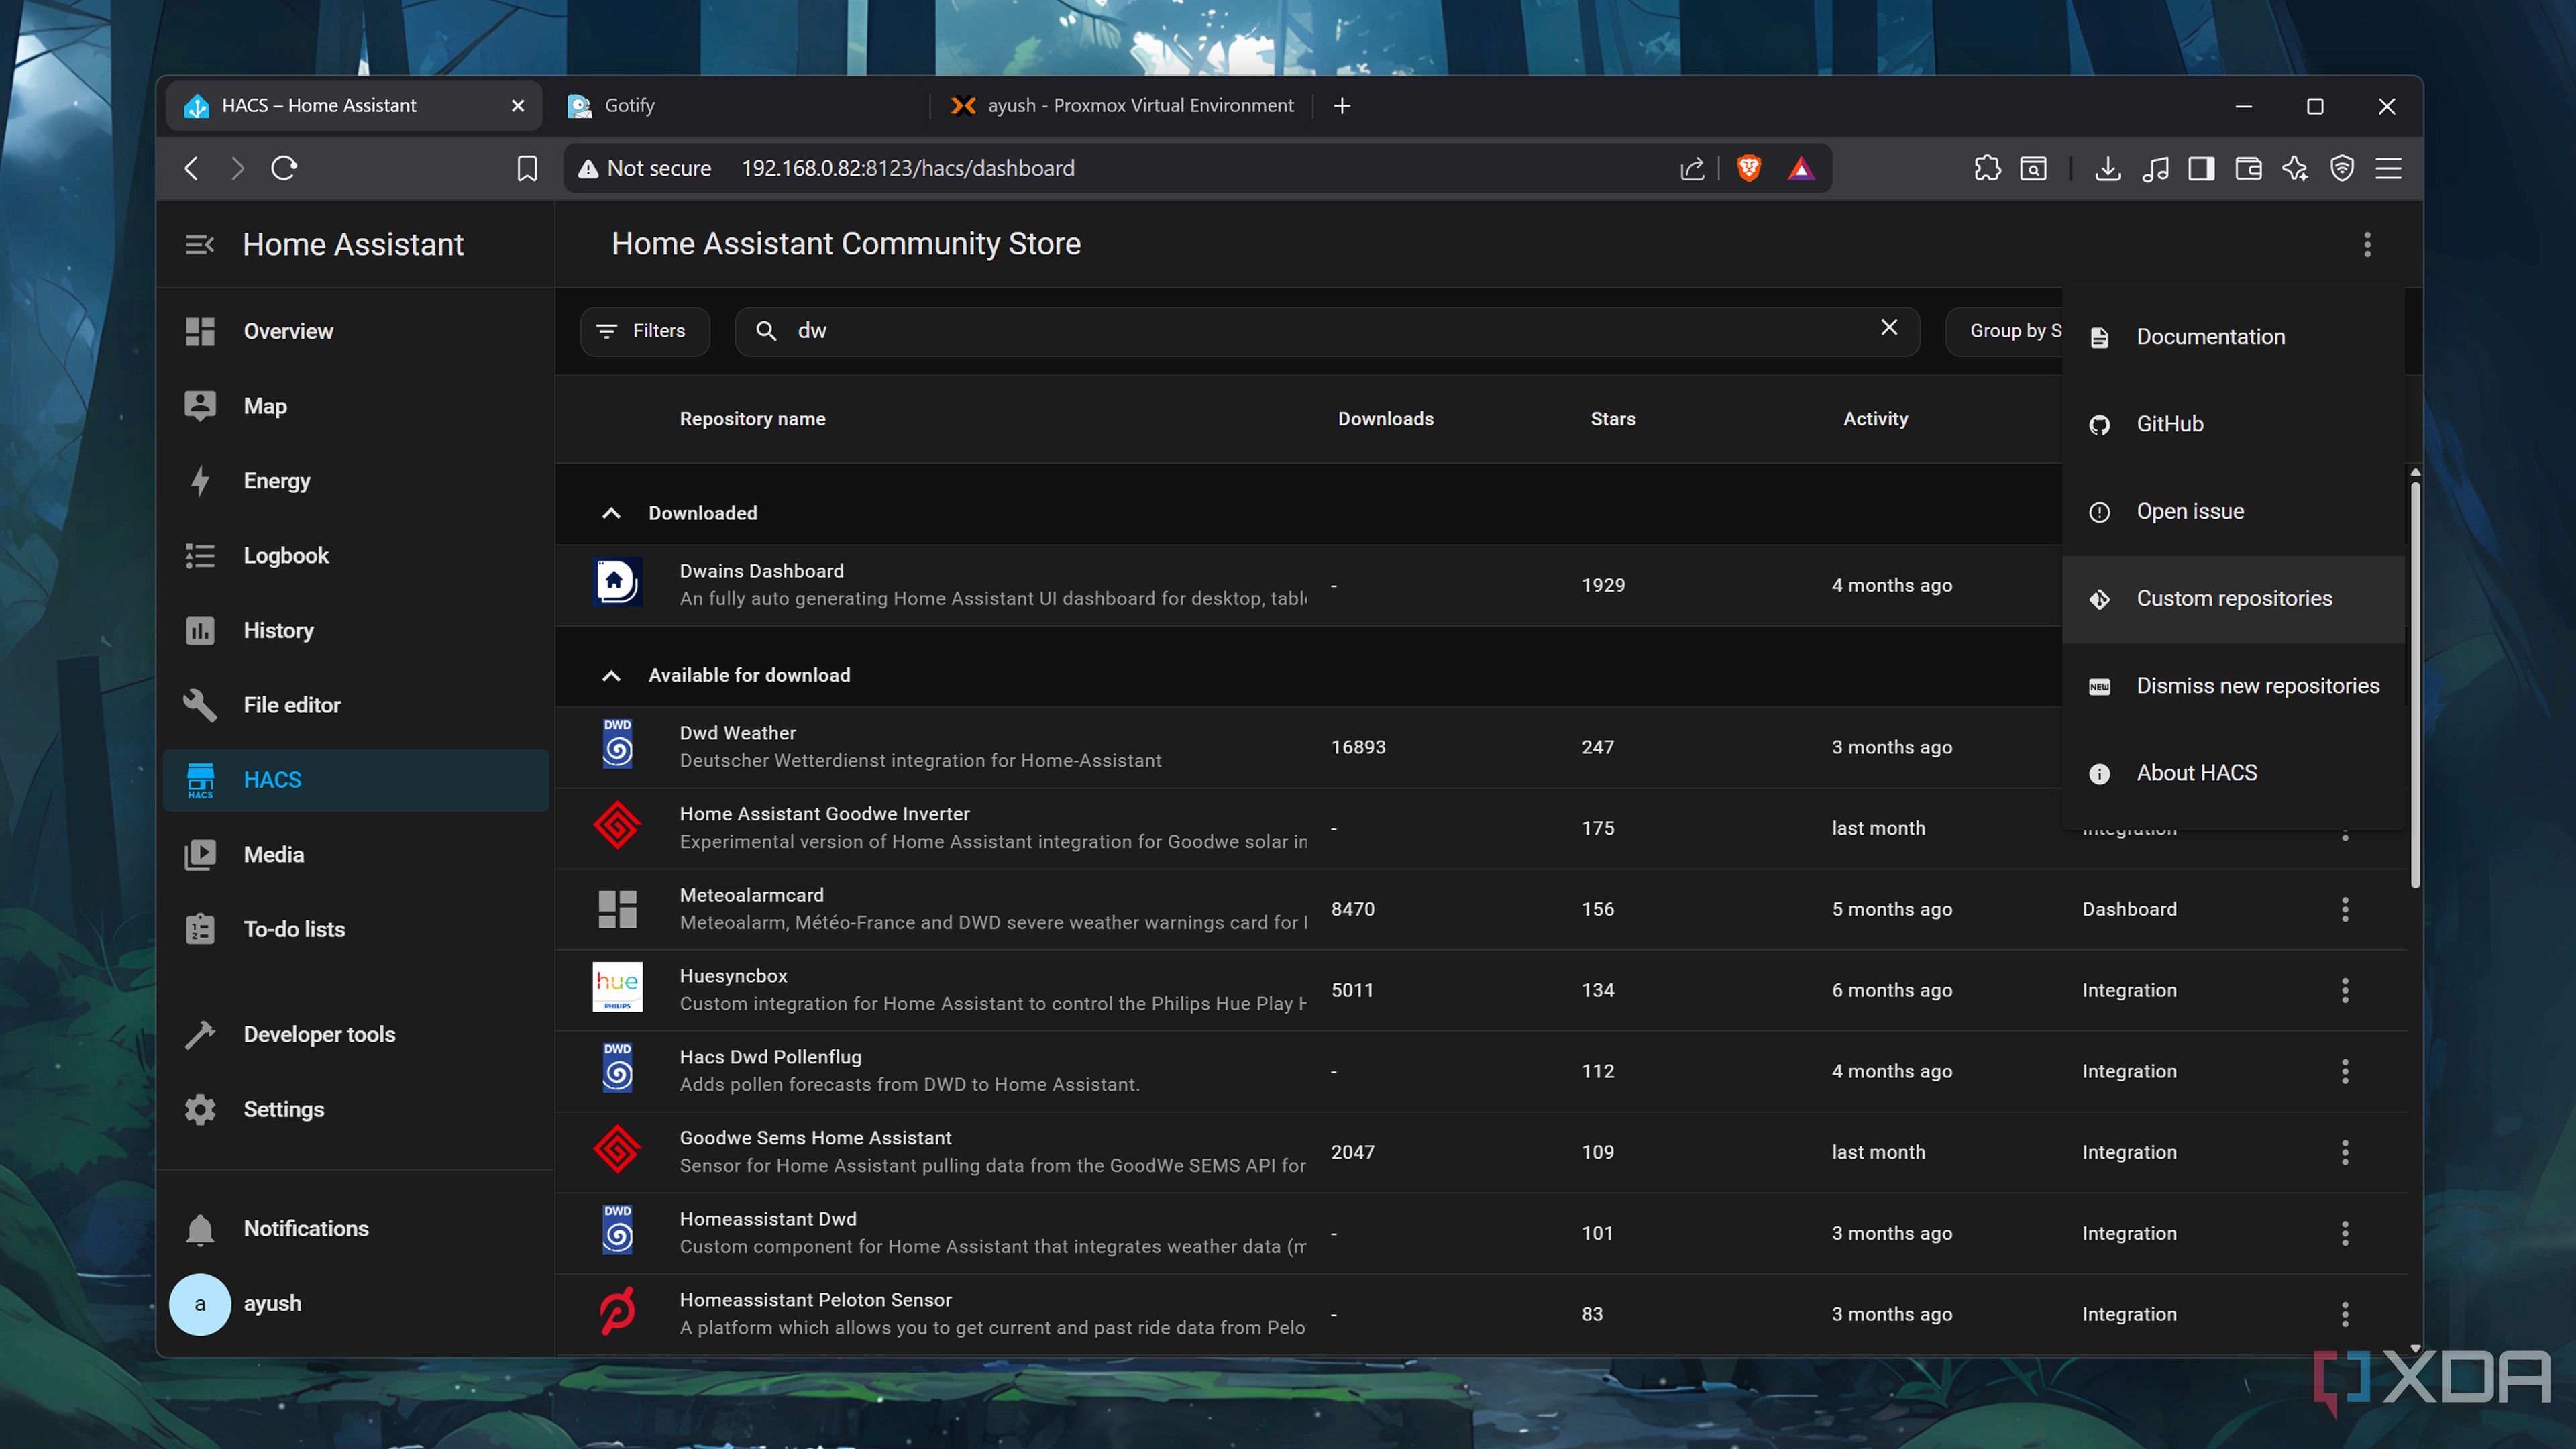2576x1449 pixels.
Task: Click the browser downloads icon
Action: pos(2107,169)
